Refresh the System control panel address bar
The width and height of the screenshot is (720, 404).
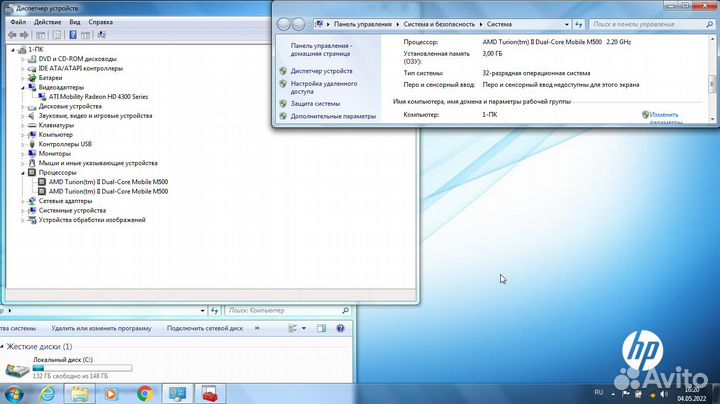click(x=579, y=24)
